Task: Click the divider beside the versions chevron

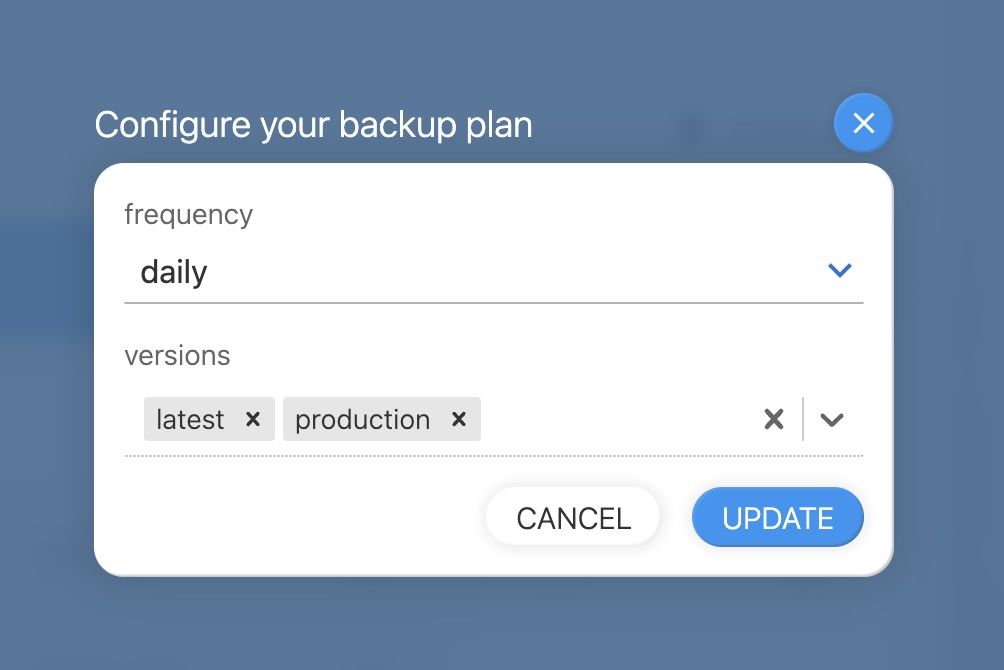Action: point(803,419)
